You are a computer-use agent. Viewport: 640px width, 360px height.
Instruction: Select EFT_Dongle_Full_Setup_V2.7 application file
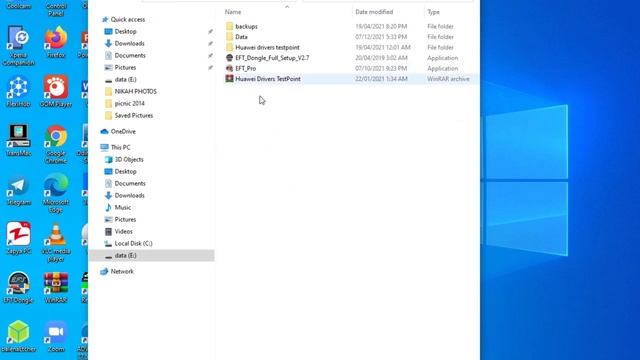272,58
